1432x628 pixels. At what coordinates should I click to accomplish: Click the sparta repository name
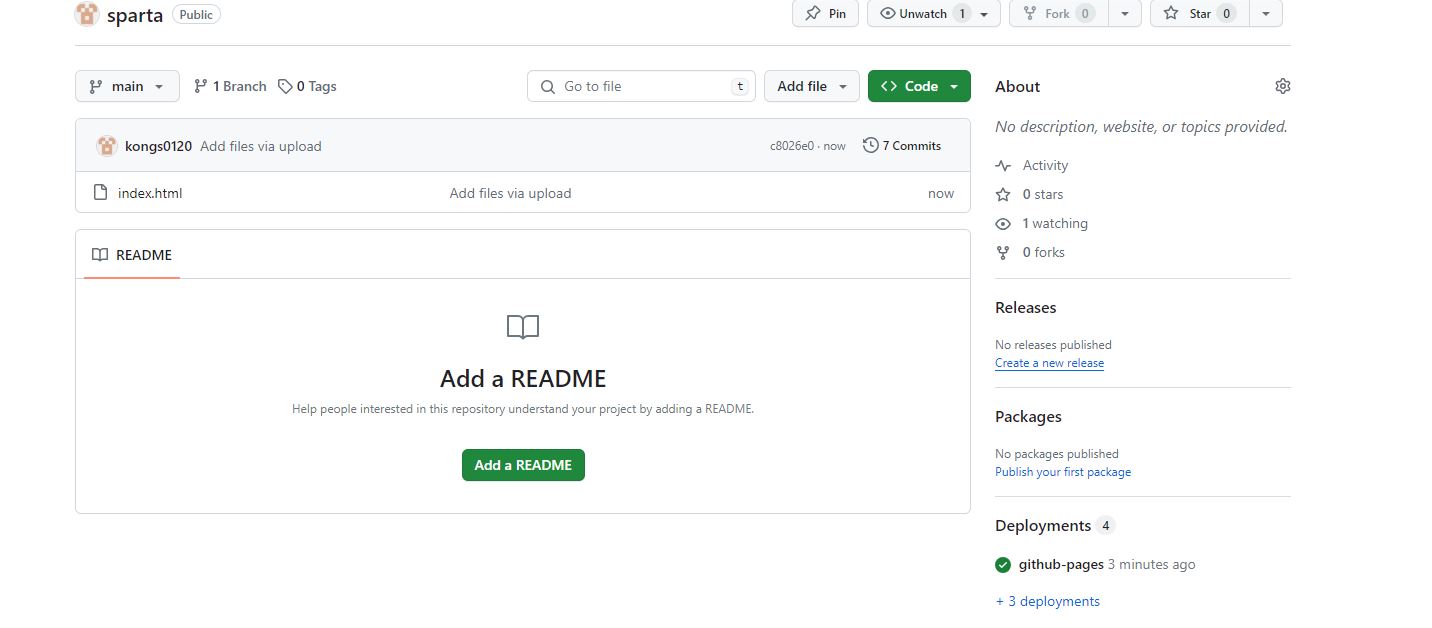[x=134, y=14]
